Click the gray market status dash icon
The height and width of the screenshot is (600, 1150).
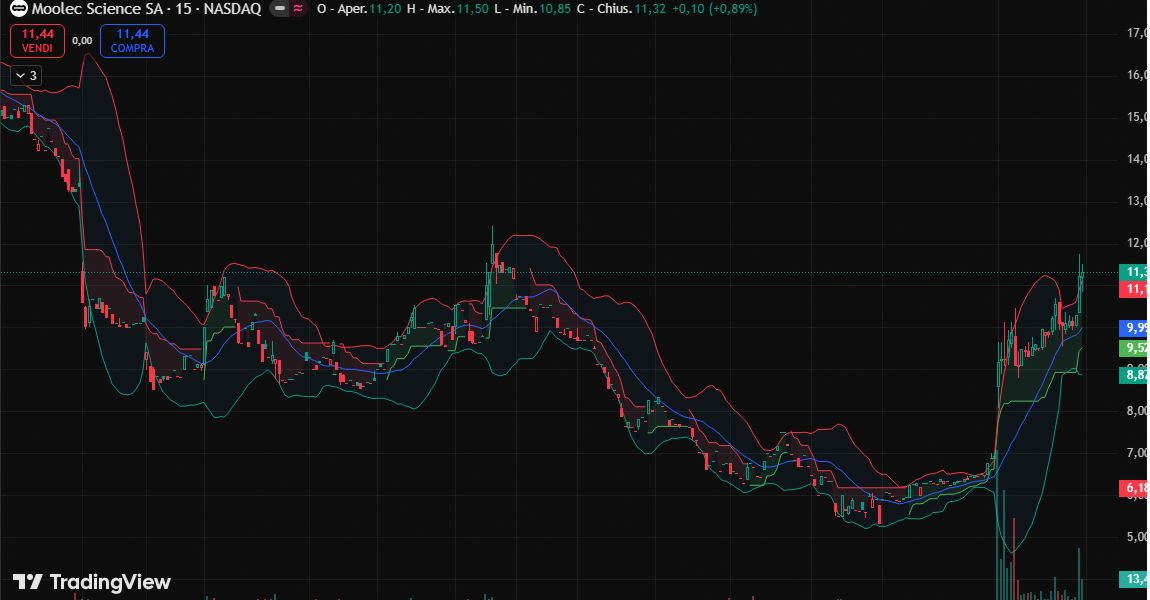click(279, 10)
